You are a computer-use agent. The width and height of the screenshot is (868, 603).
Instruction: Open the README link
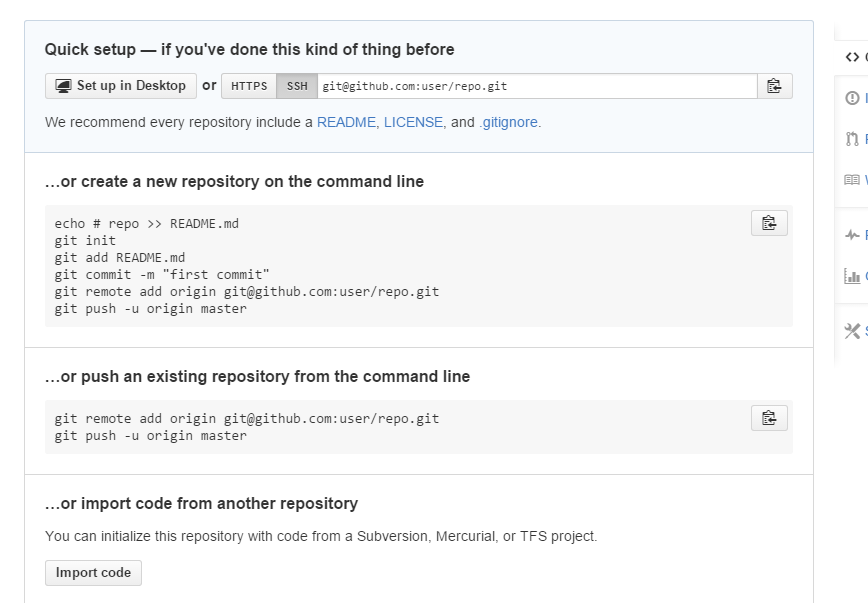(x=346, y=122)
